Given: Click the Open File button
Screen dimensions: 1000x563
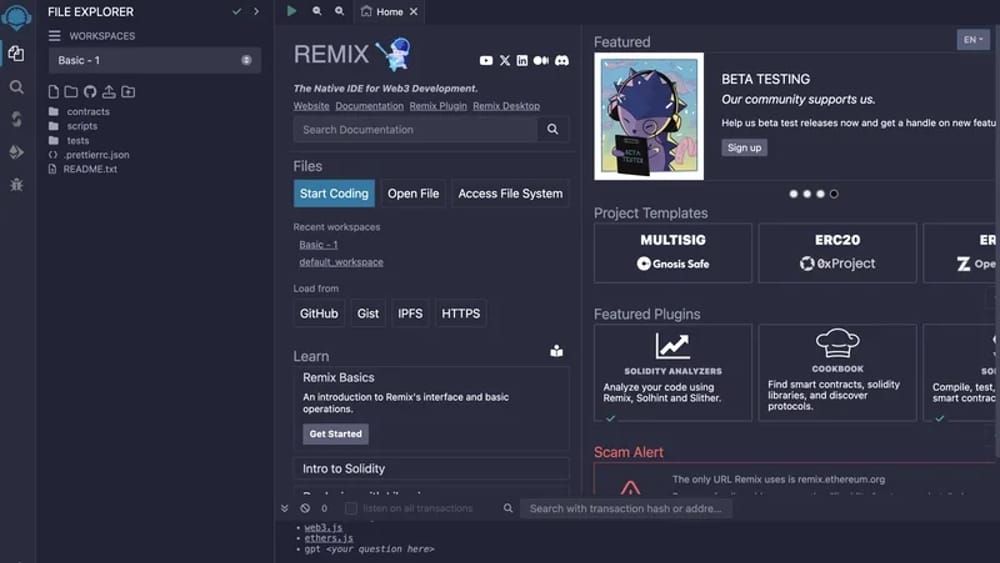Looking at the screenshot, I should (413, 193).
